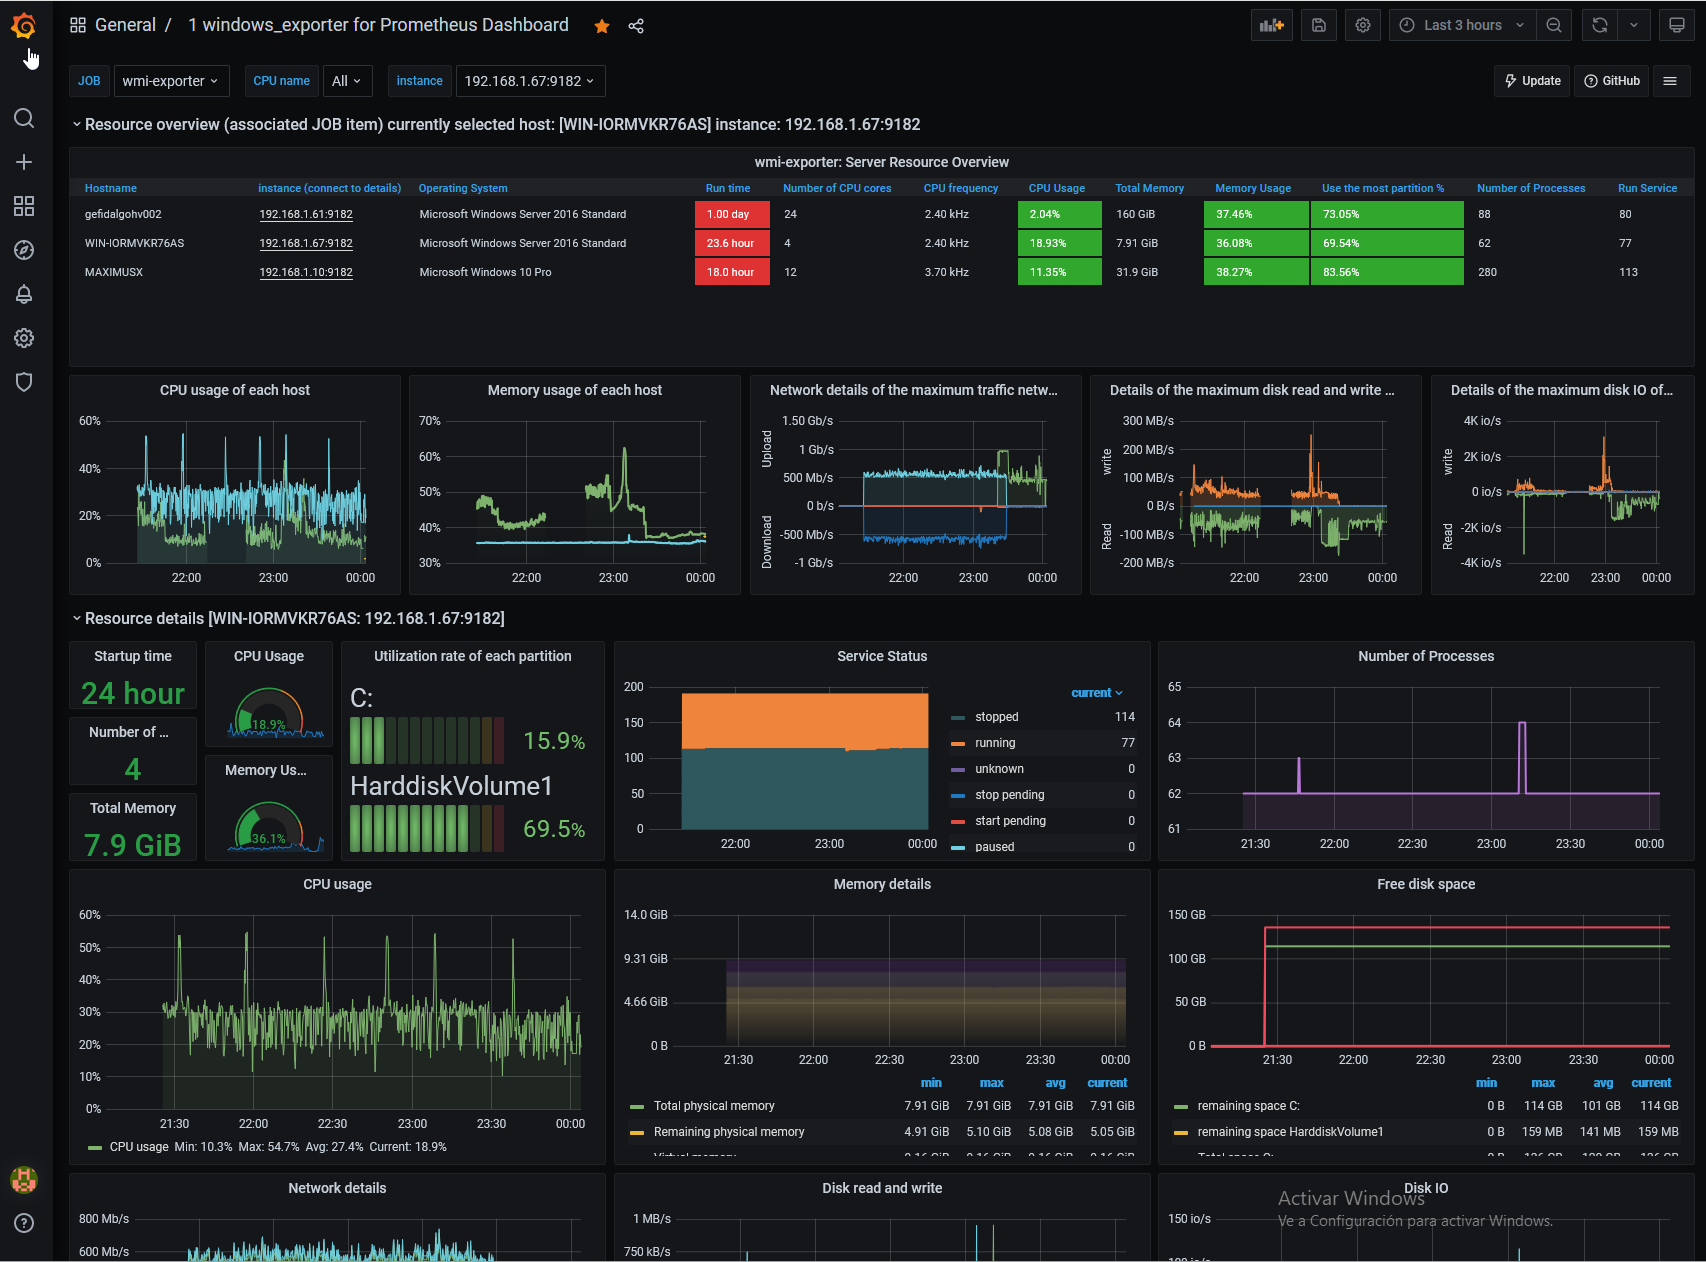This screenshot has width=1706, height=1262.
Task: Open the Server Admin shield icon
Action: (24, 382)
